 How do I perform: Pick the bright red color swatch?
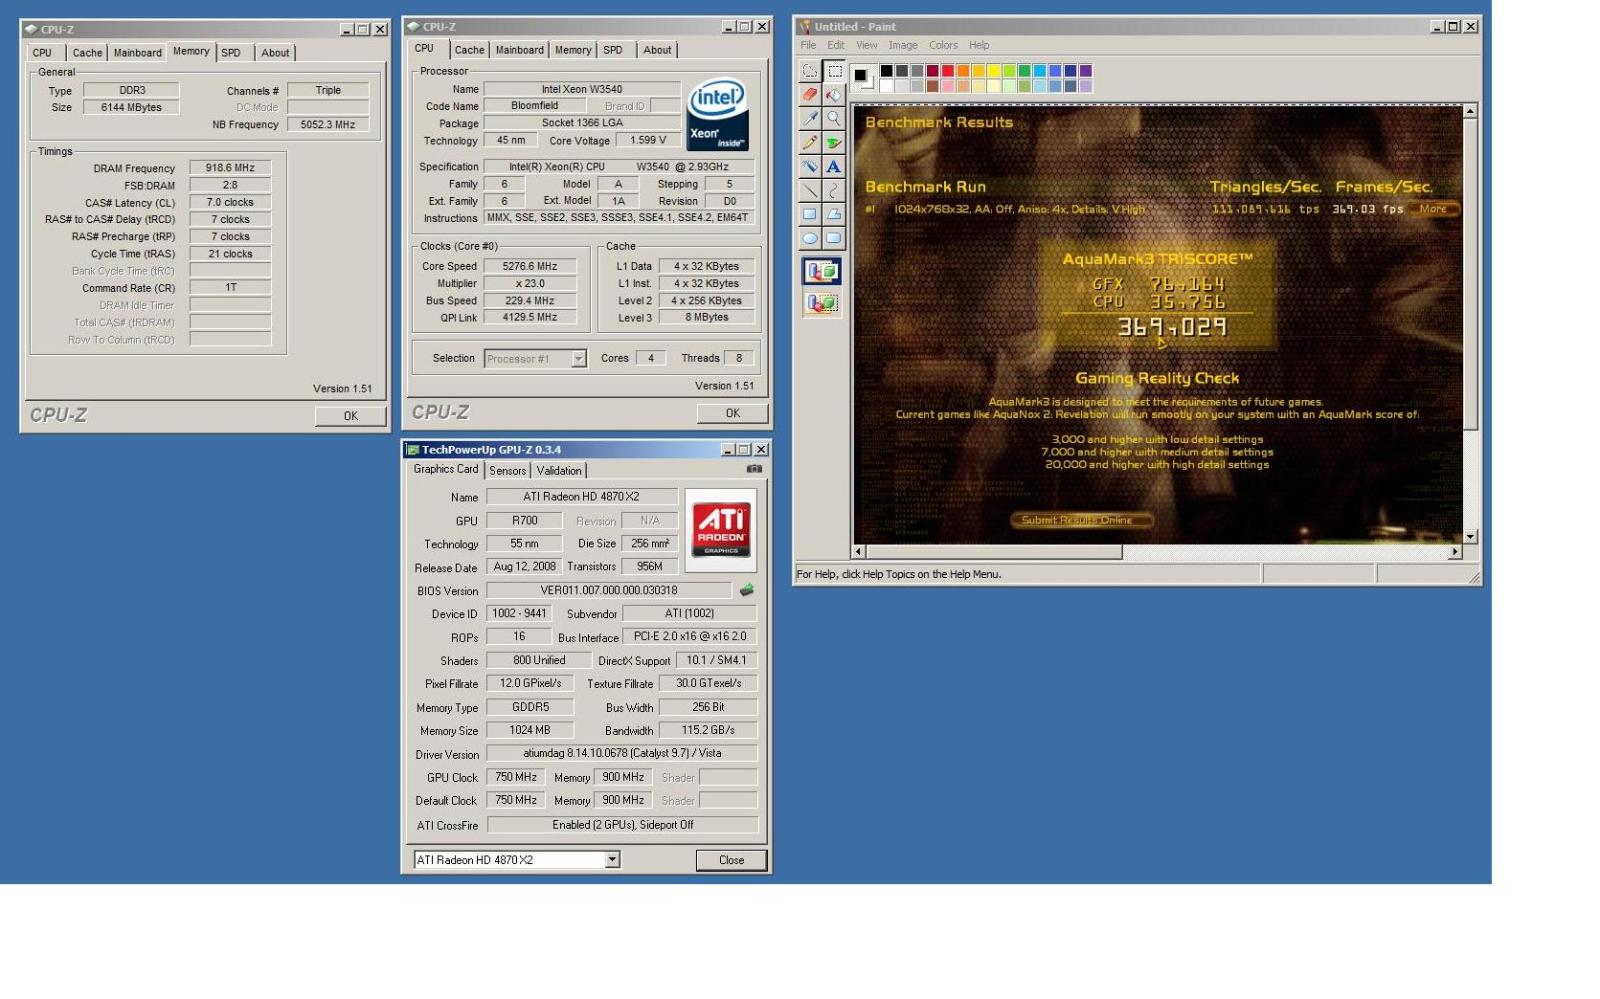coord(948,71)
